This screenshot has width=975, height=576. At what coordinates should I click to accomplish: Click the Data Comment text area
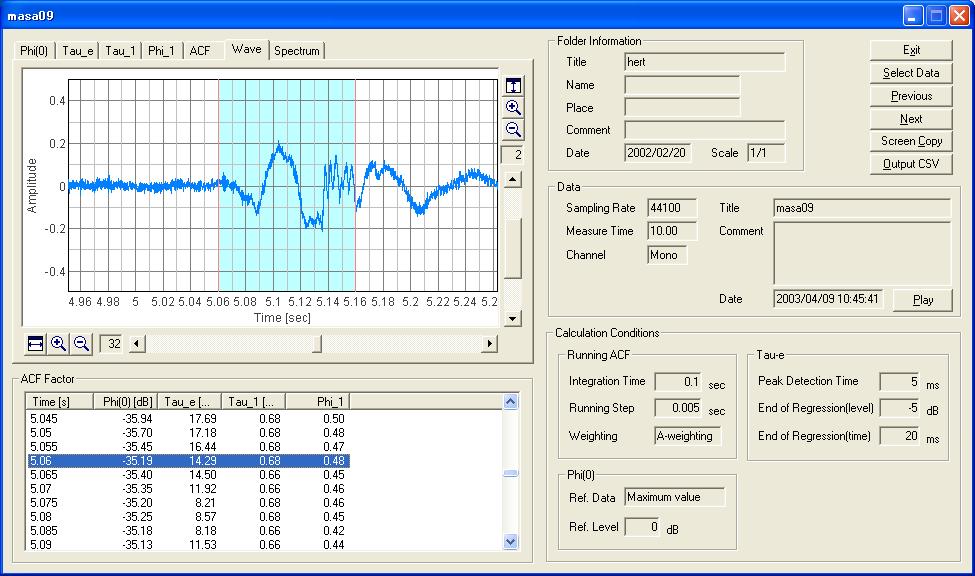(862, 253)
